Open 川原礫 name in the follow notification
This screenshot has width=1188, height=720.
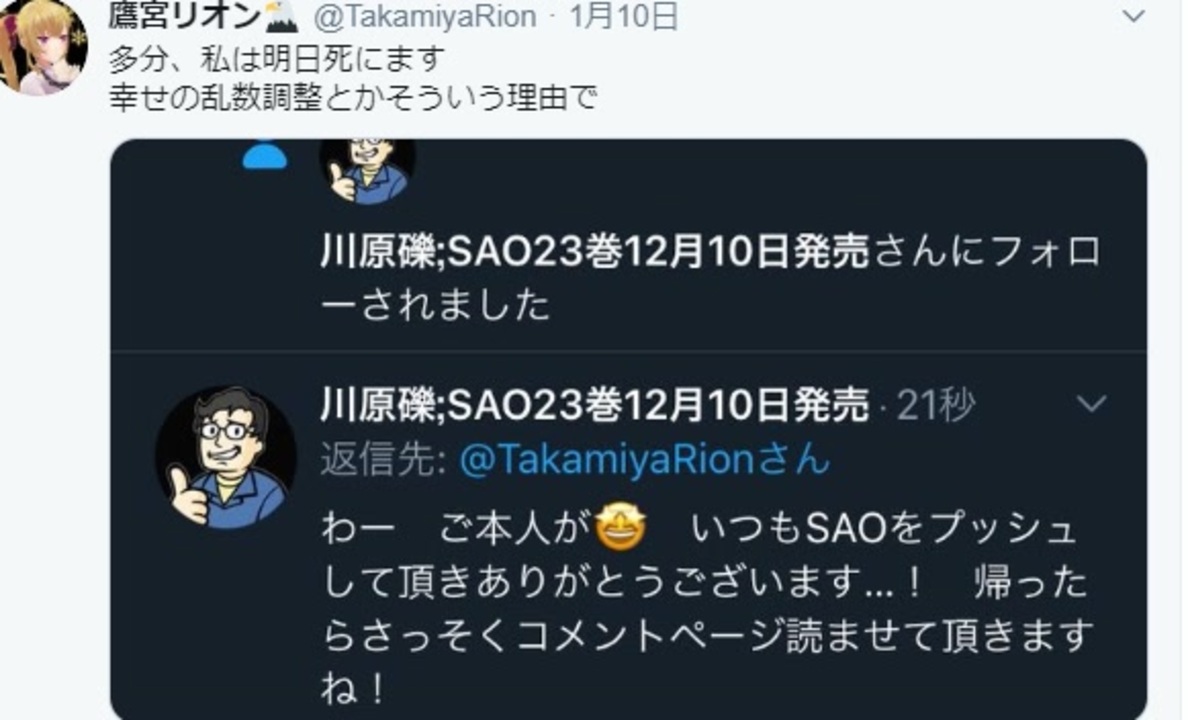tap(596, 252)
